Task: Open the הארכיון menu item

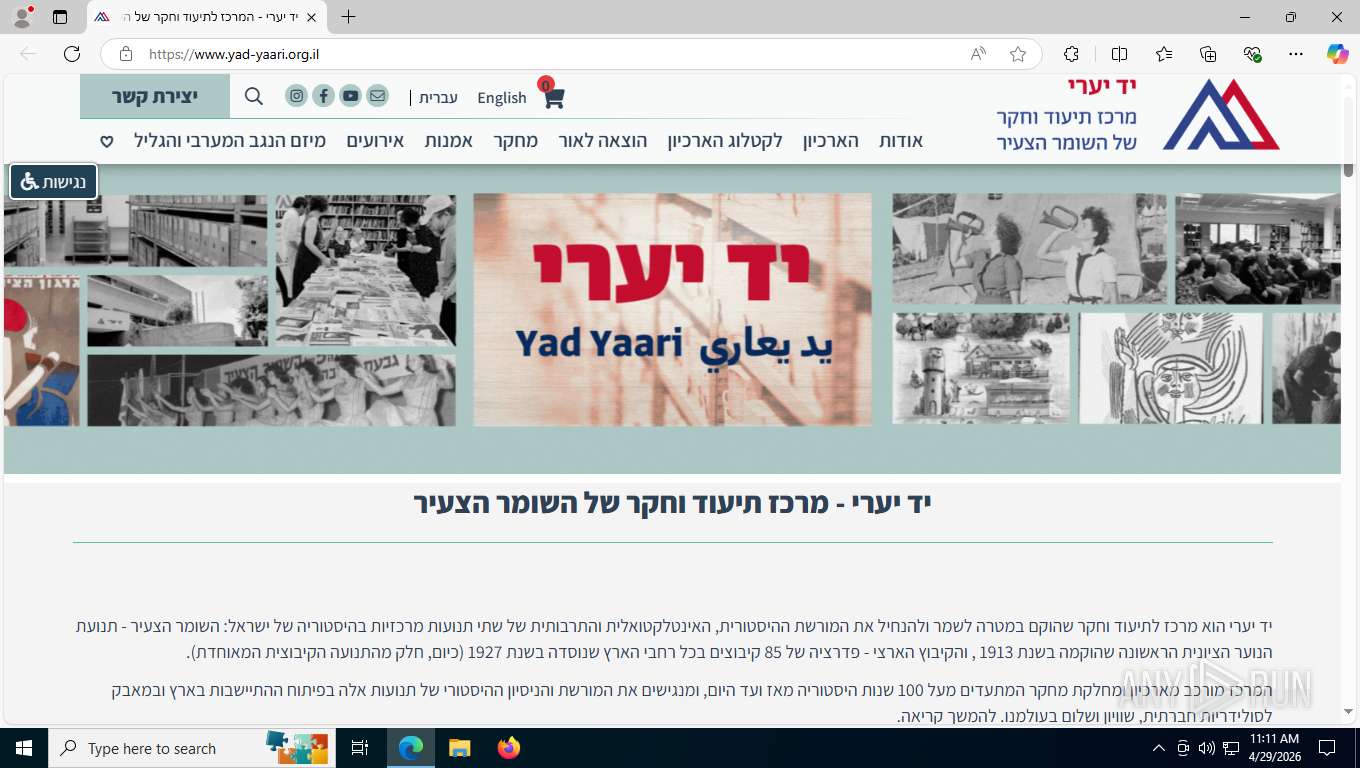Action: (x=831, y=141)
